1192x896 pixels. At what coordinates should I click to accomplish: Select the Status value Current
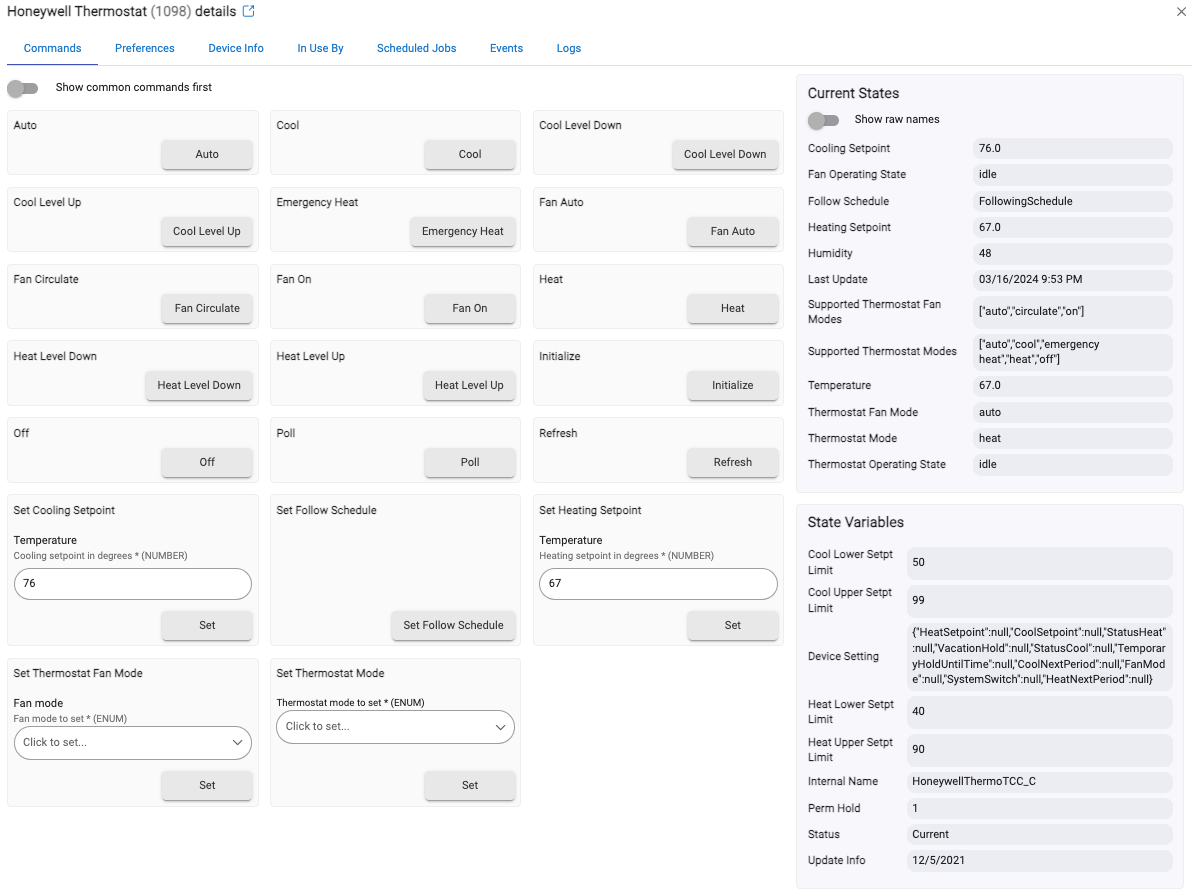[1039, 834]
